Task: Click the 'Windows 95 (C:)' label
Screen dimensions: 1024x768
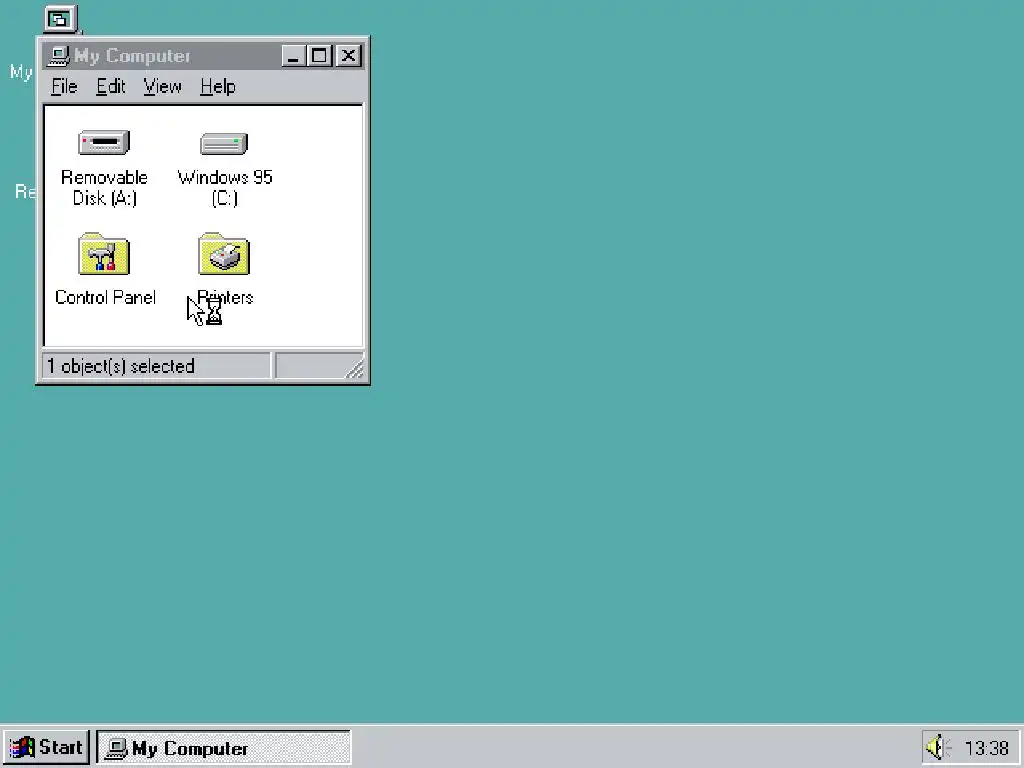Action: pos(225,187)
